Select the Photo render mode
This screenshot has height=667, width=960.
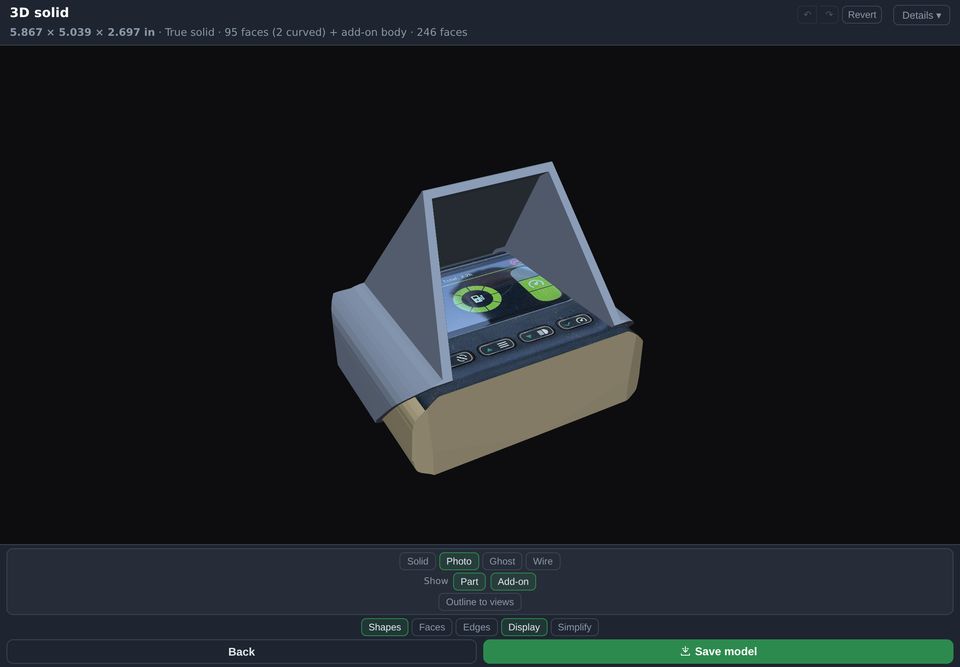point(459,561)
